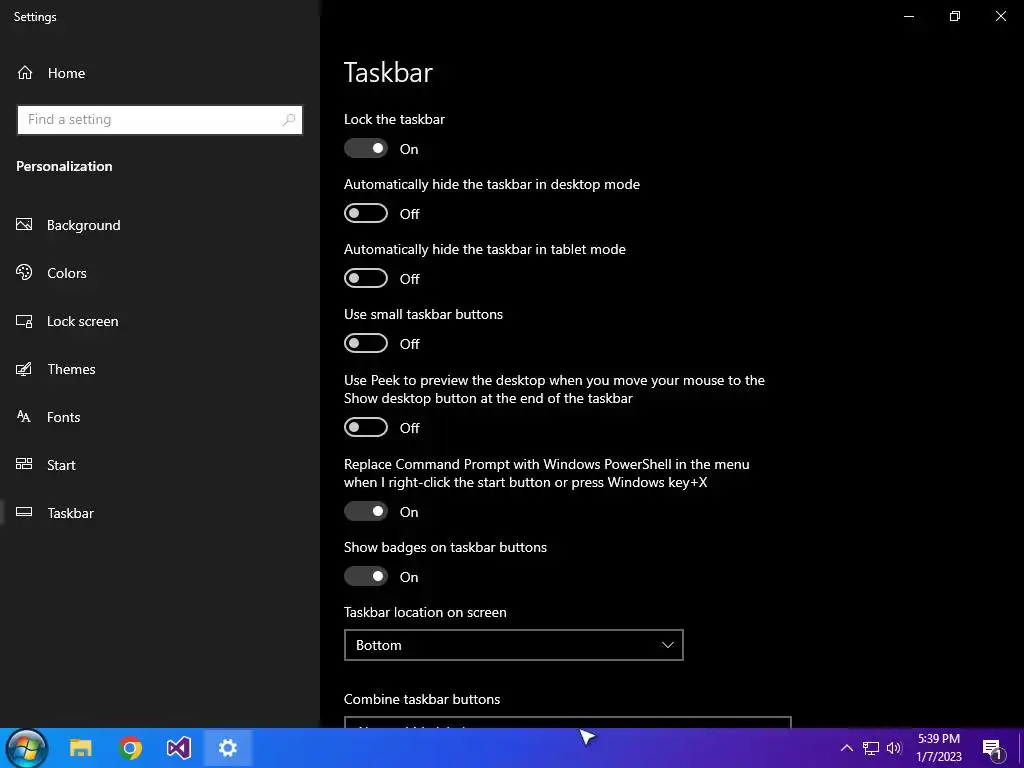Click the Themes brush icon

tap(24, 369)
